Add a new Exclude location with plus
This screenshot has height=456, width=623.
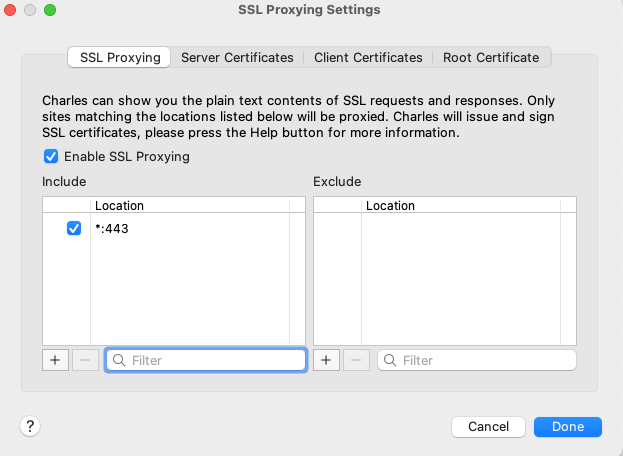click(x=326, y=360)
